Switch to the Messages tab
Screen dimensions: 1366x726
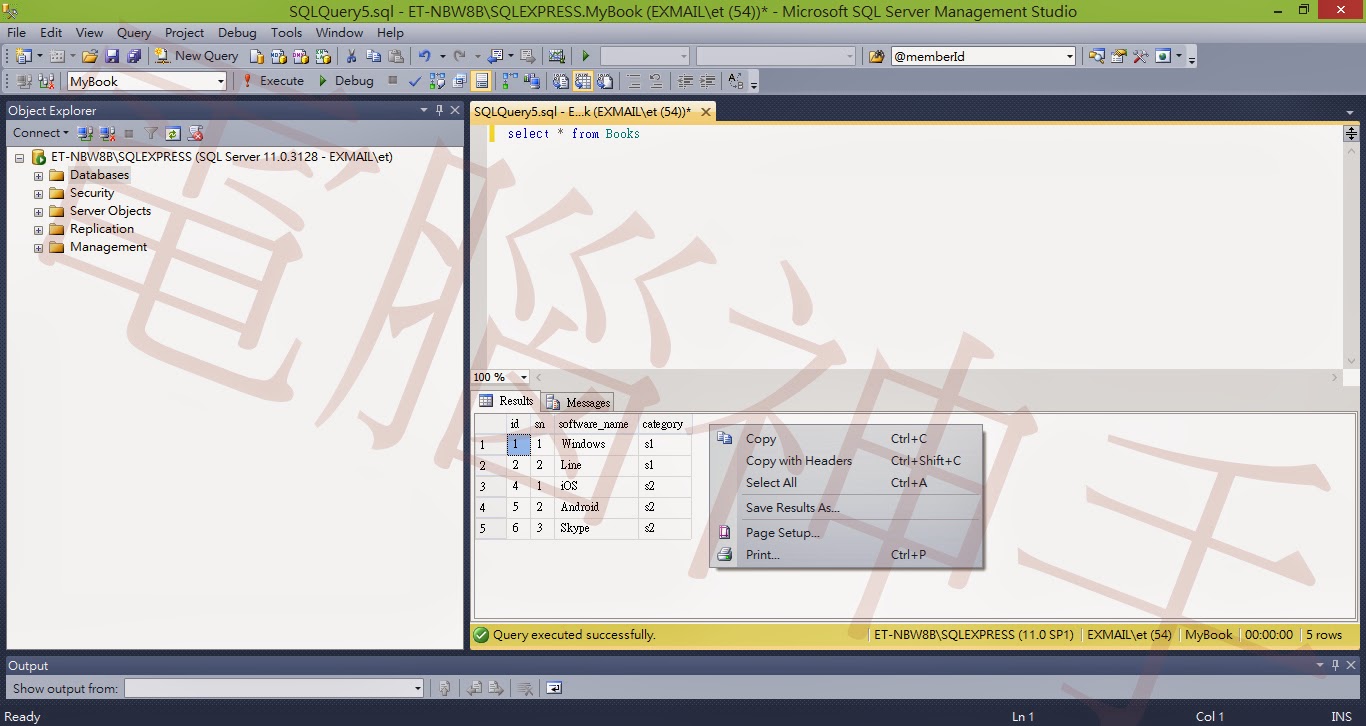[x=578, y=402]
